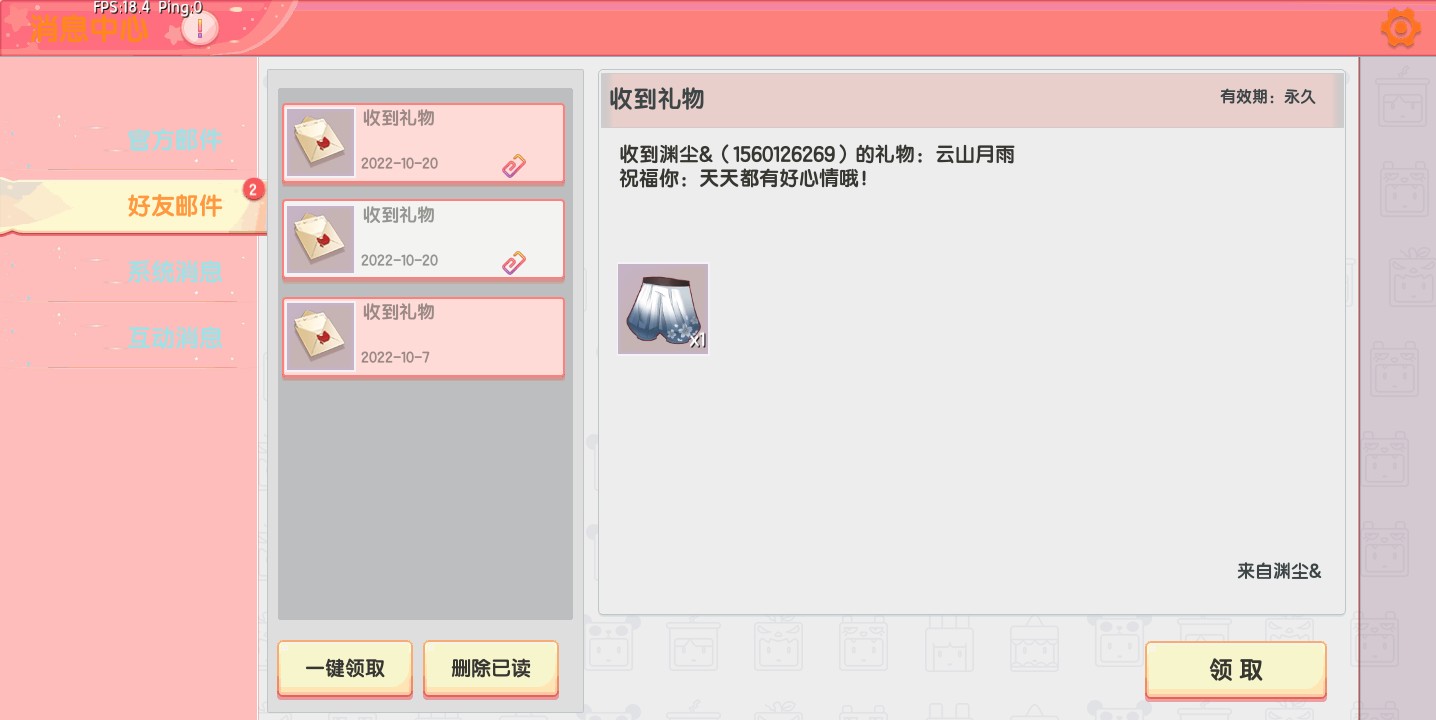1436x720 pixels.
Task: Open the 系统消息 tab
Action: tap(175, 272)
